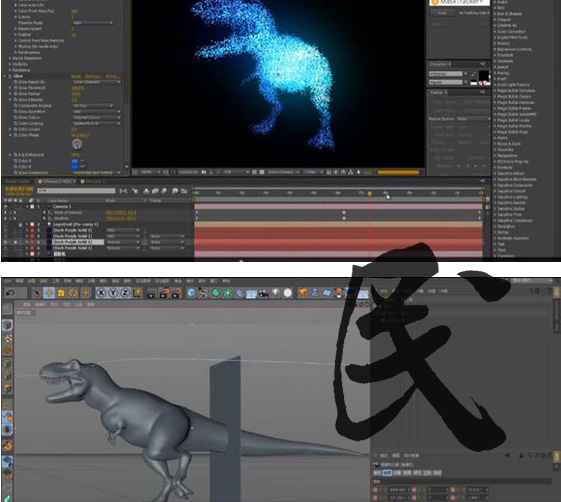Toggle frame blending switch in timeline

(x=155, y=191)
